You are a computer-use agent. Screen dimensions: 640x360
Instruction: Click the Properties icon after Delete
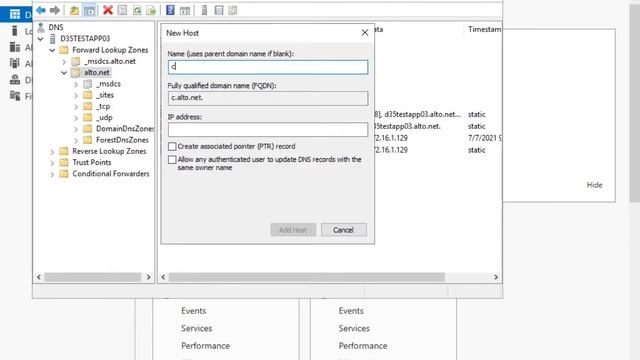[x=122, y=10]
